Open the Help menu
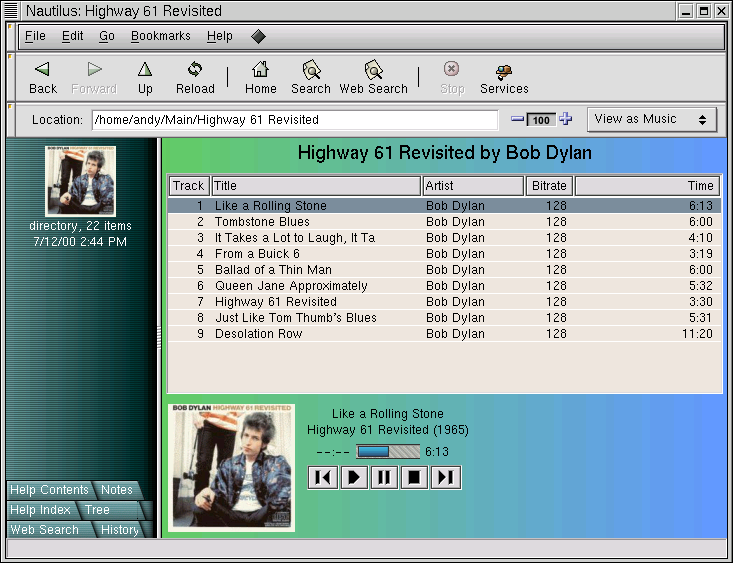The width and height of the screenshot is (733, 563). (x=220, y=36)
